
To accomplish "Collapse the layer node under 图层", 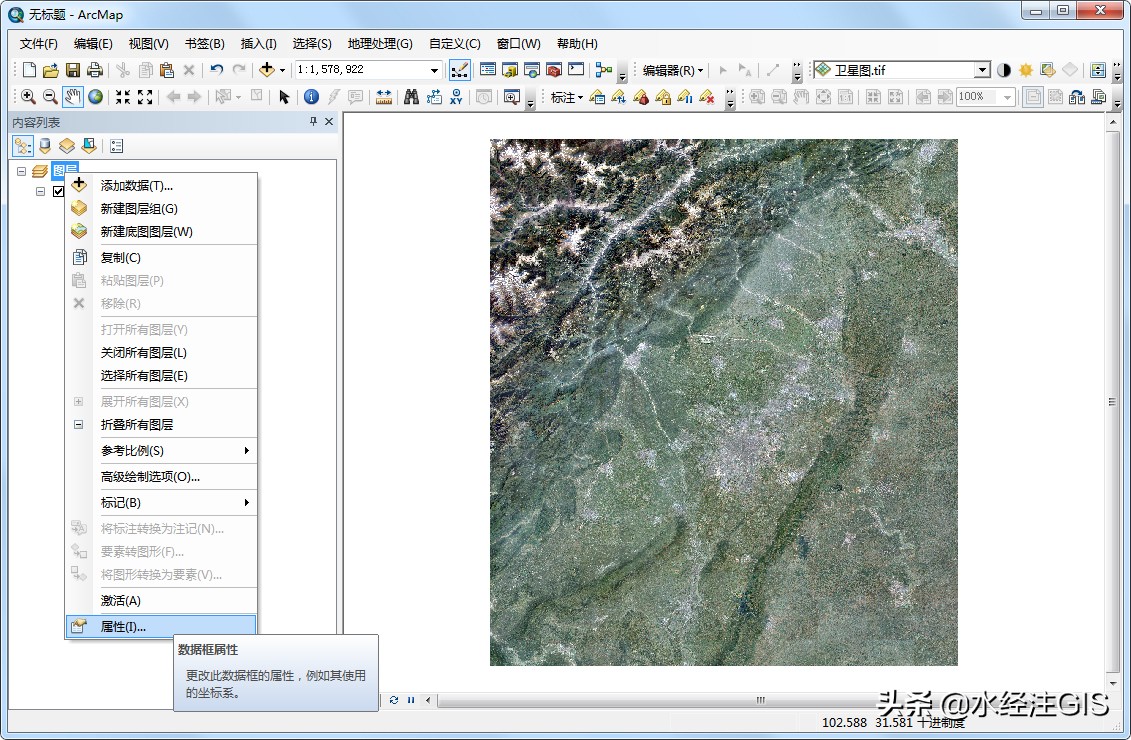I will (40, 191).
